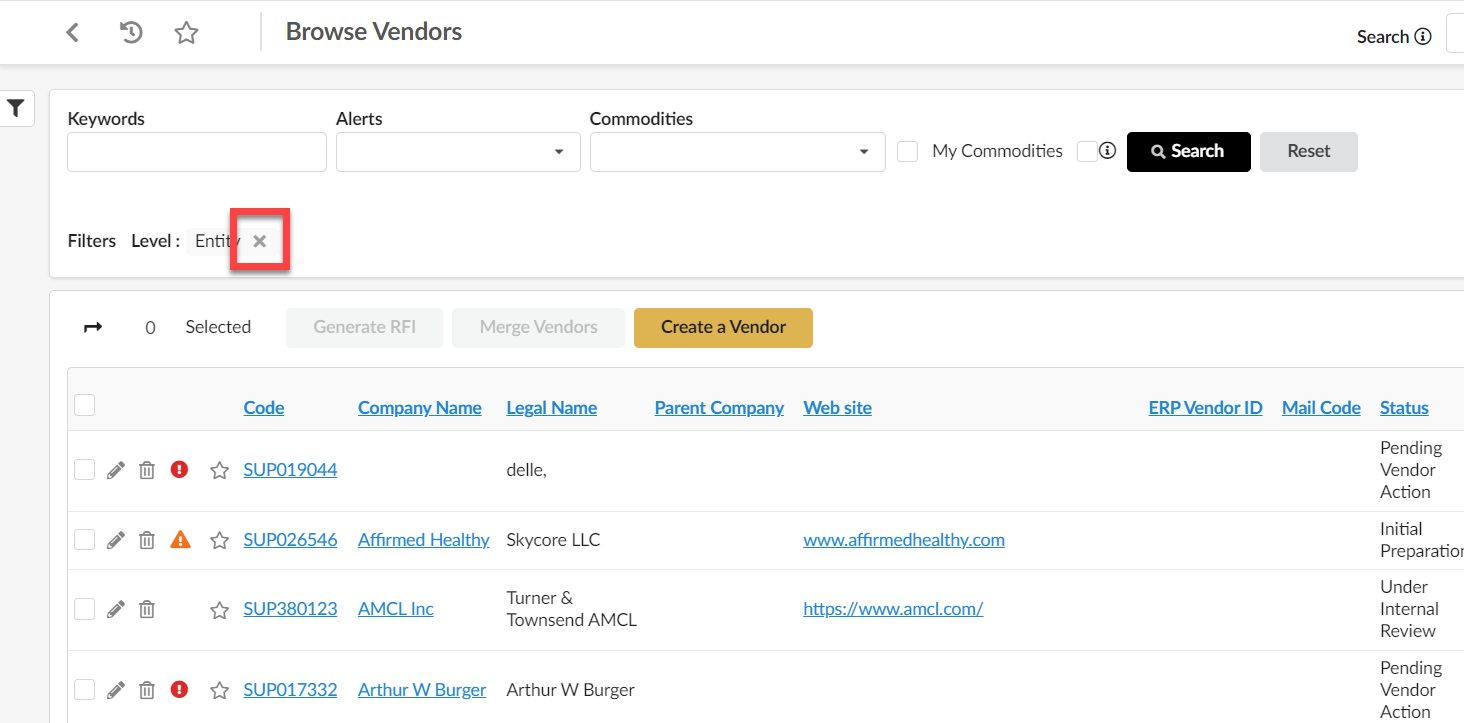The height and width of the screenshot is (723, 1464).
Task: Remove the Entity level filter
Action: click(x=259, y=241)
